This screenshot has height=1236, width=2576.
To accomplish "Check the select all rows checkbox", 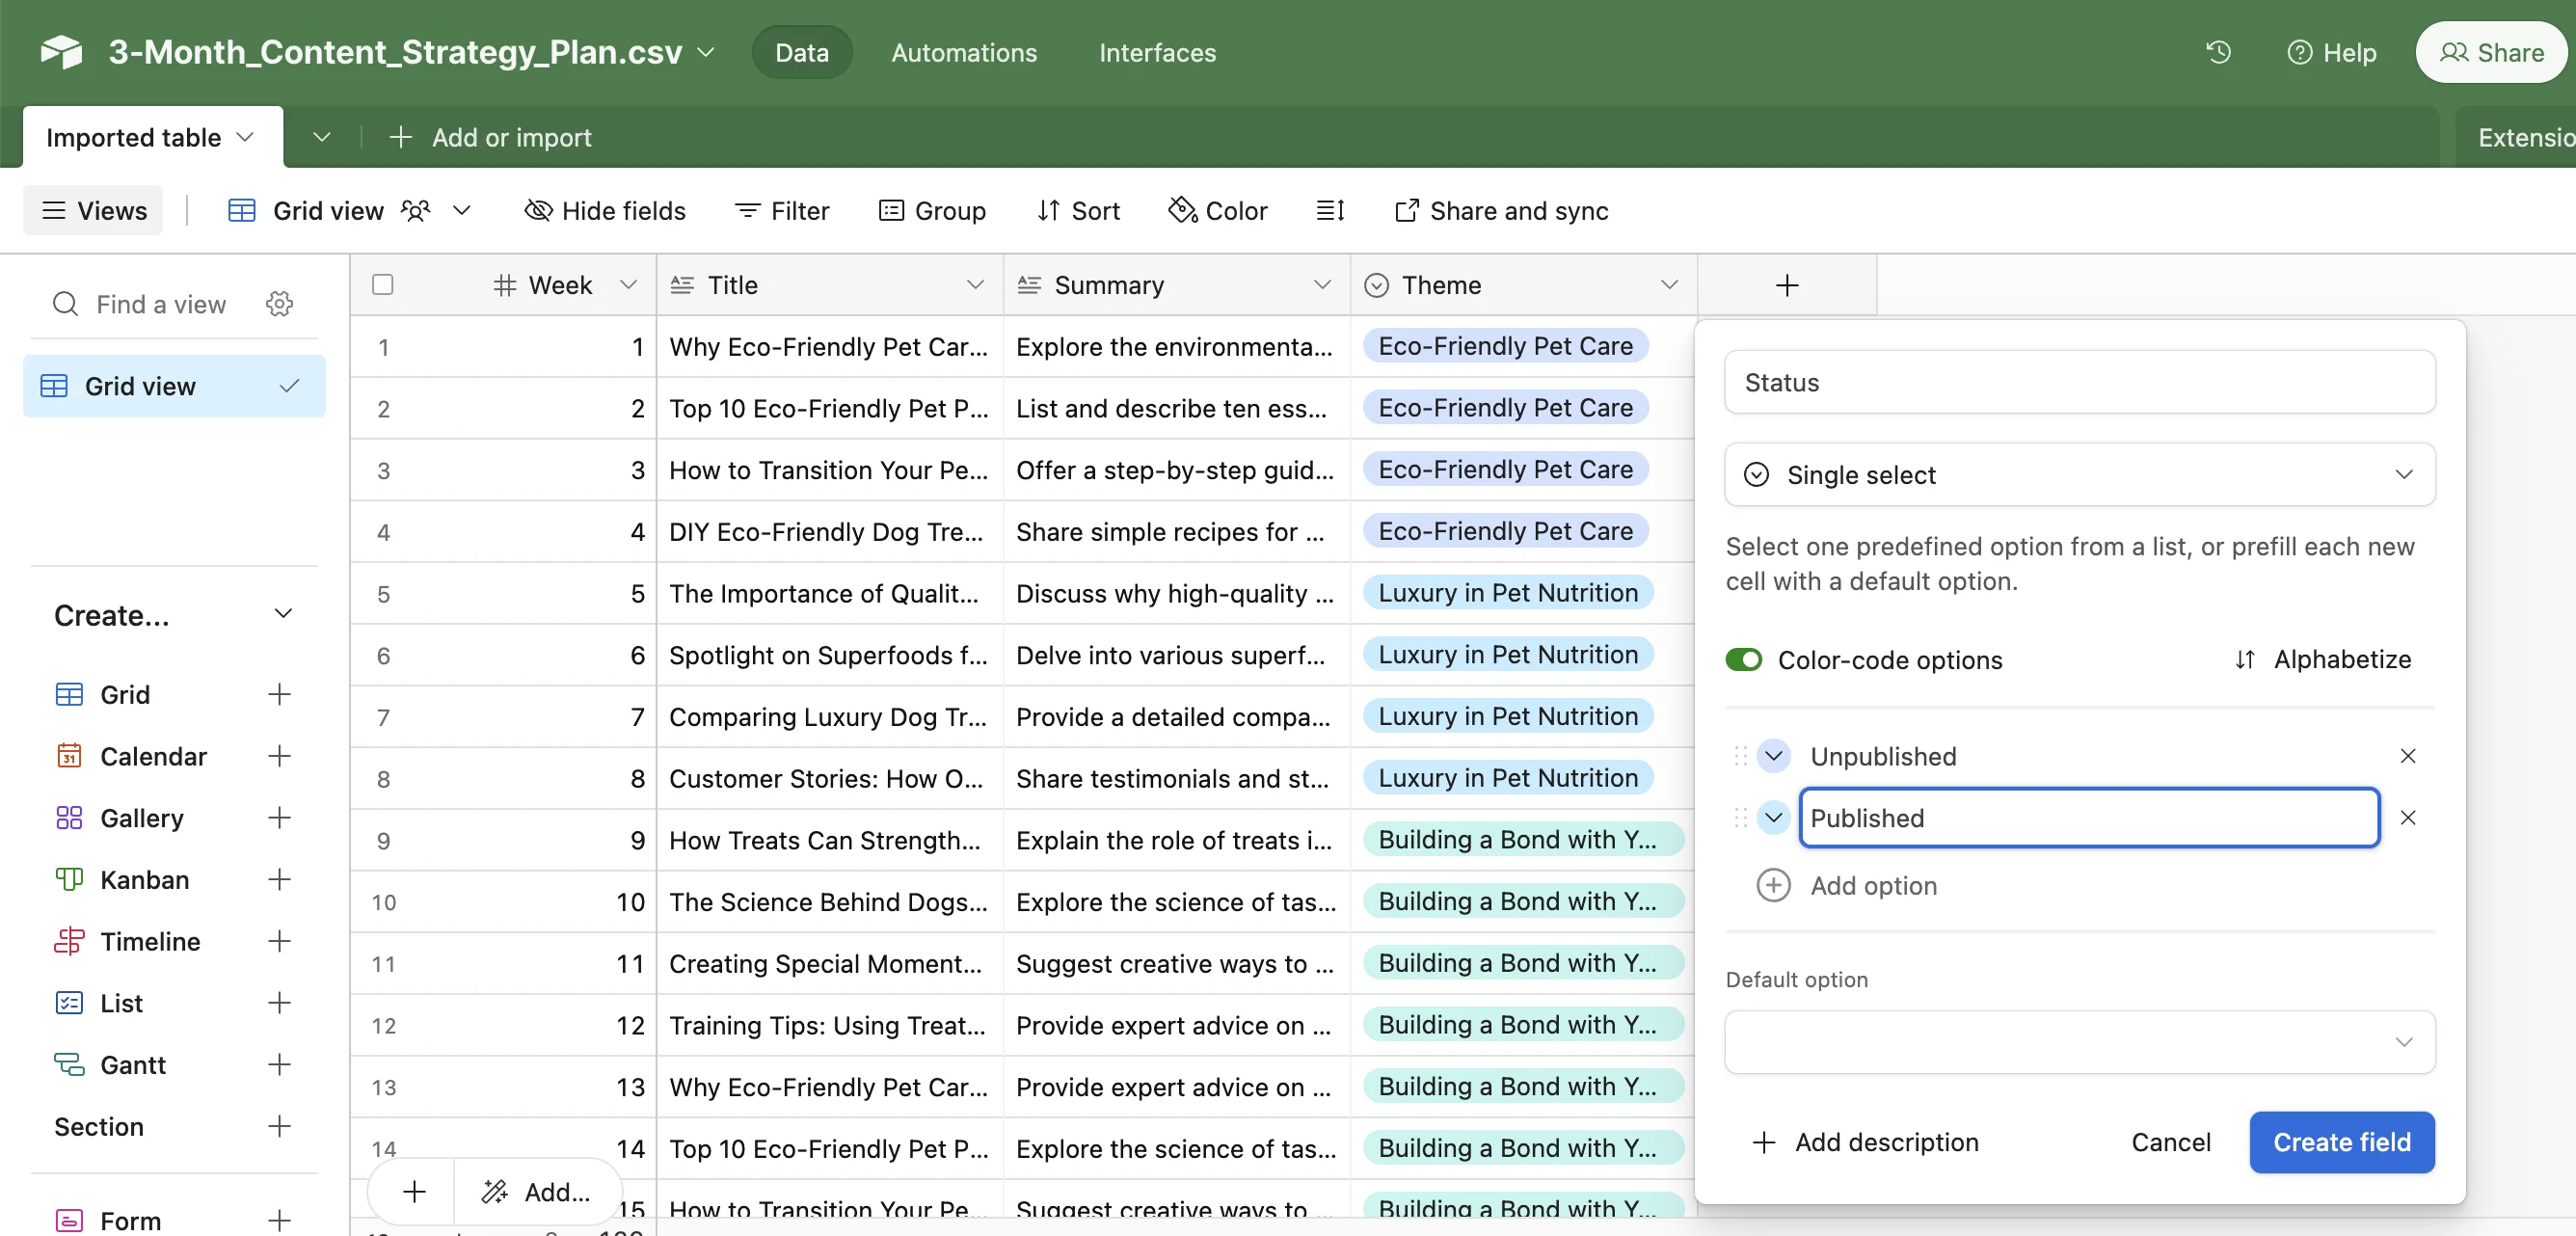I will click(x=382, y=285).
